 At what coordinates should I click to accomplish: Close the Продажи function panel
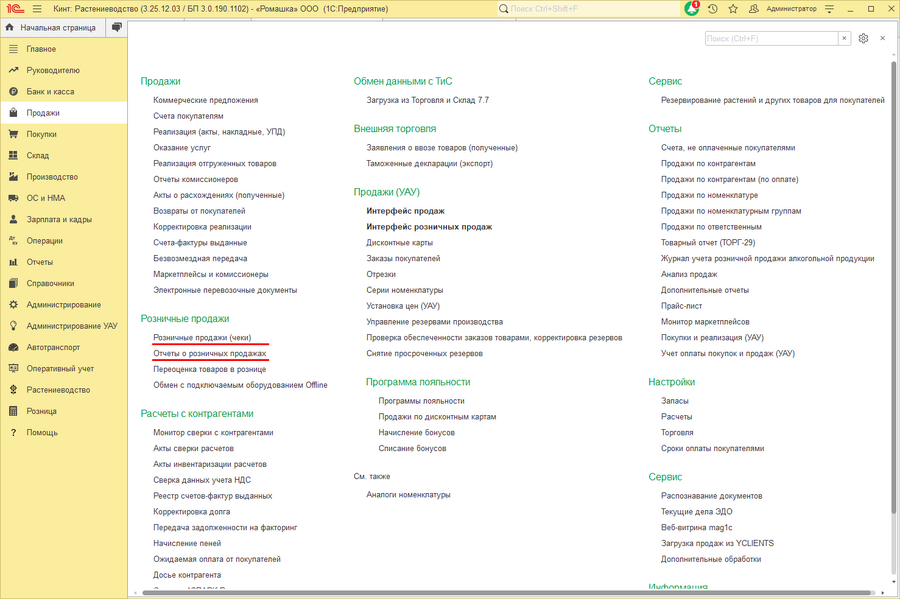[x=883, y=38]
